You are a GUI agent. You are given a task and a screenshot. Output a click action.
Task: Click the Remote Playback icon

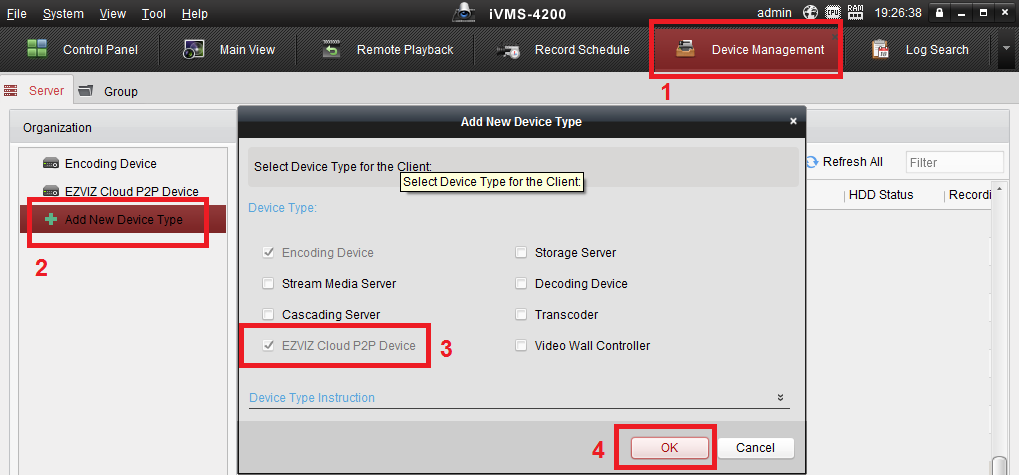(333, 49)
